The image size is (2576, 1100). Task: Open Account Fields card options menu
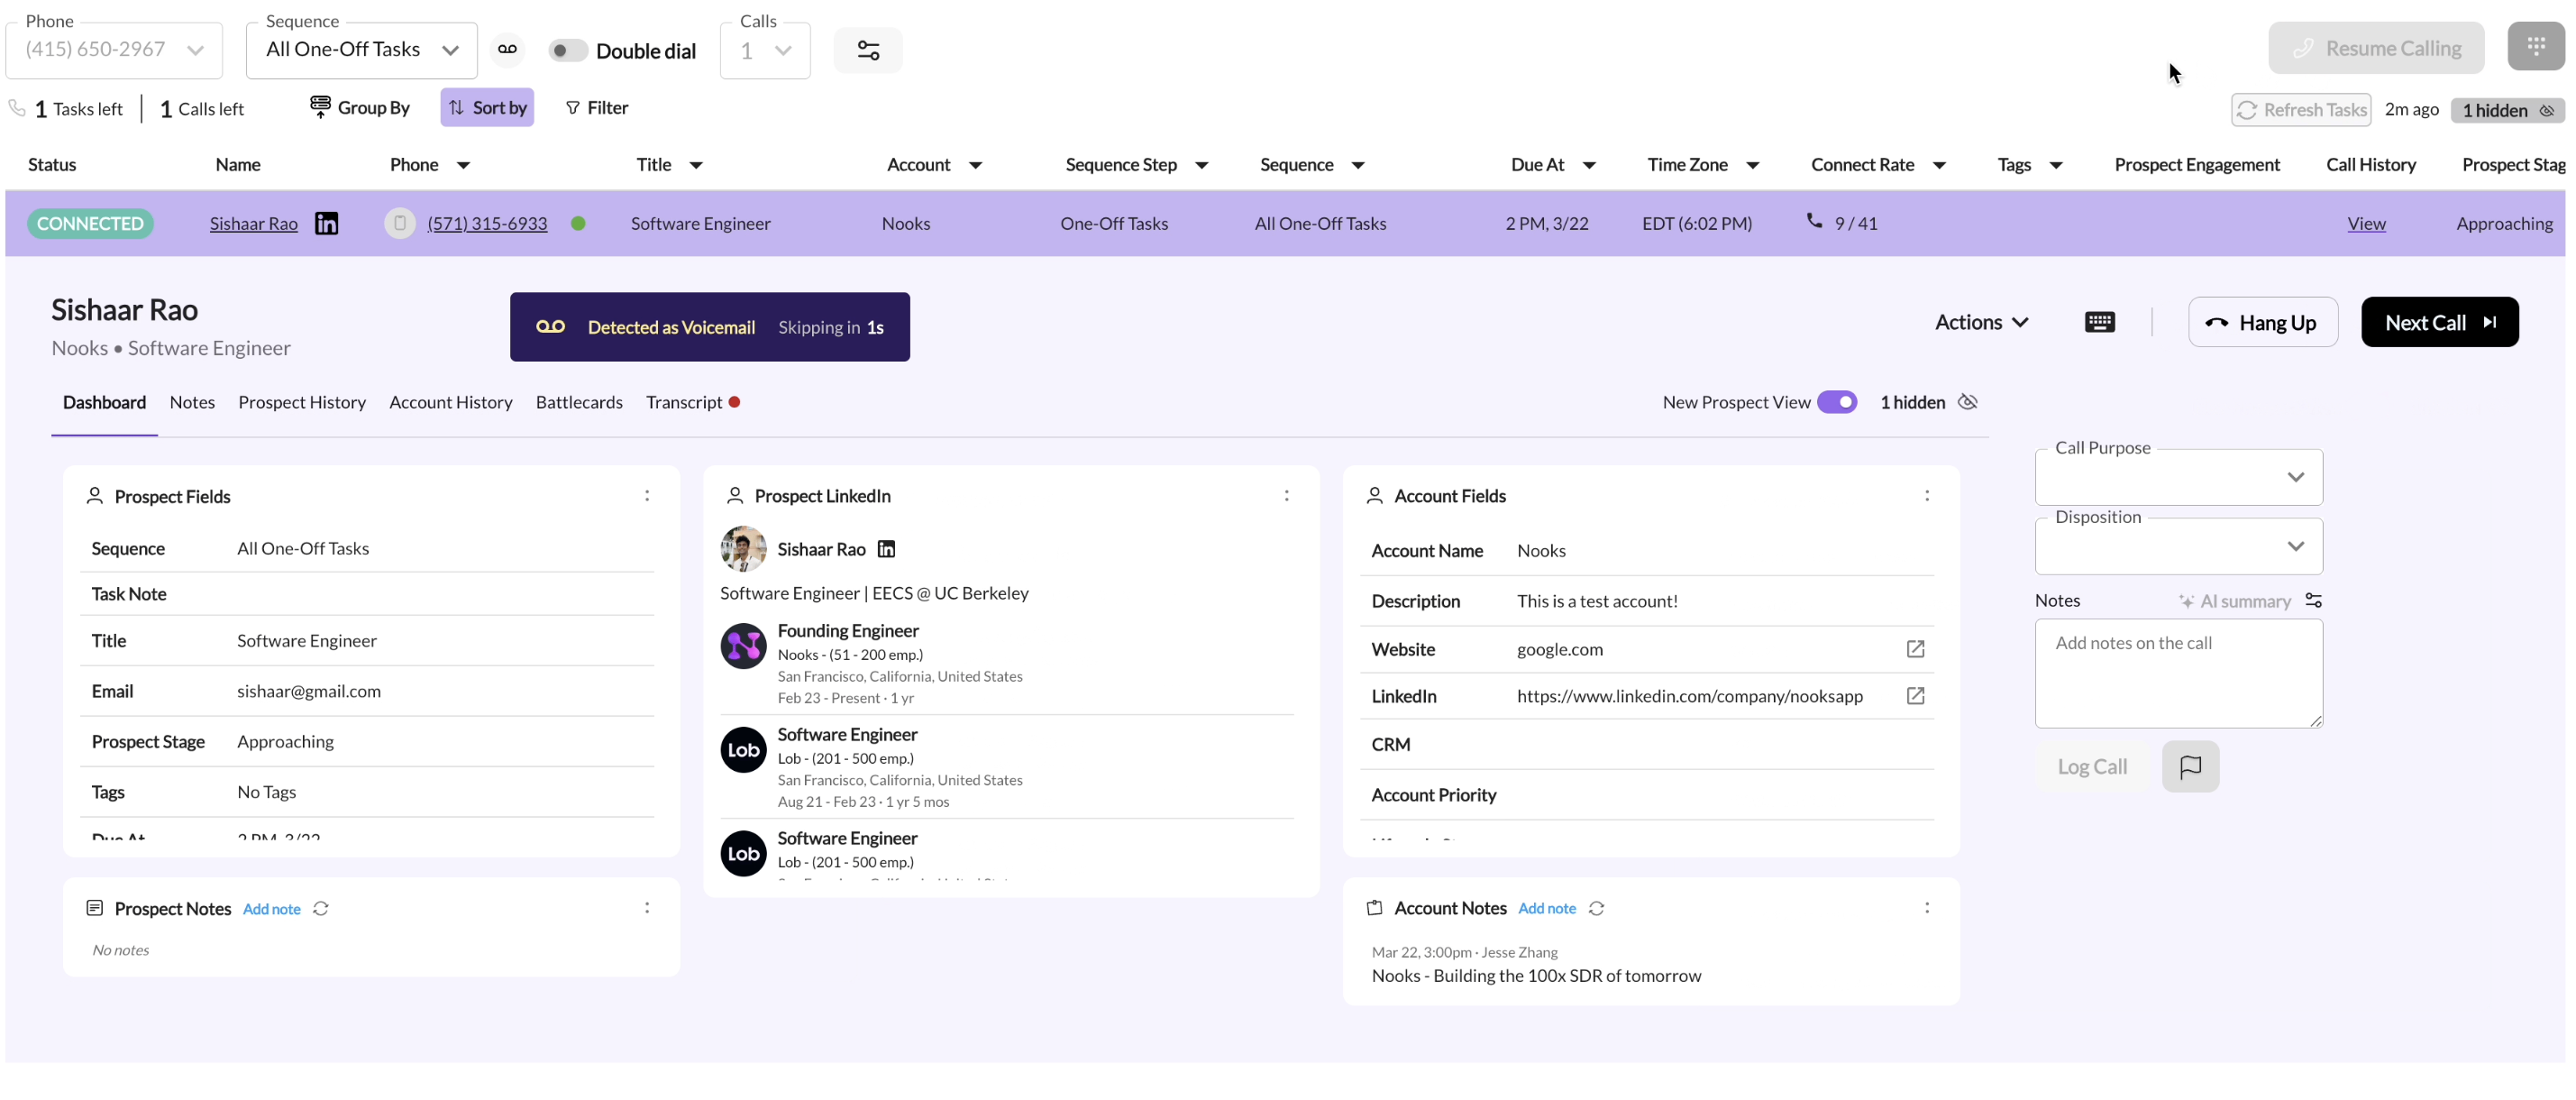(1927, 495)
